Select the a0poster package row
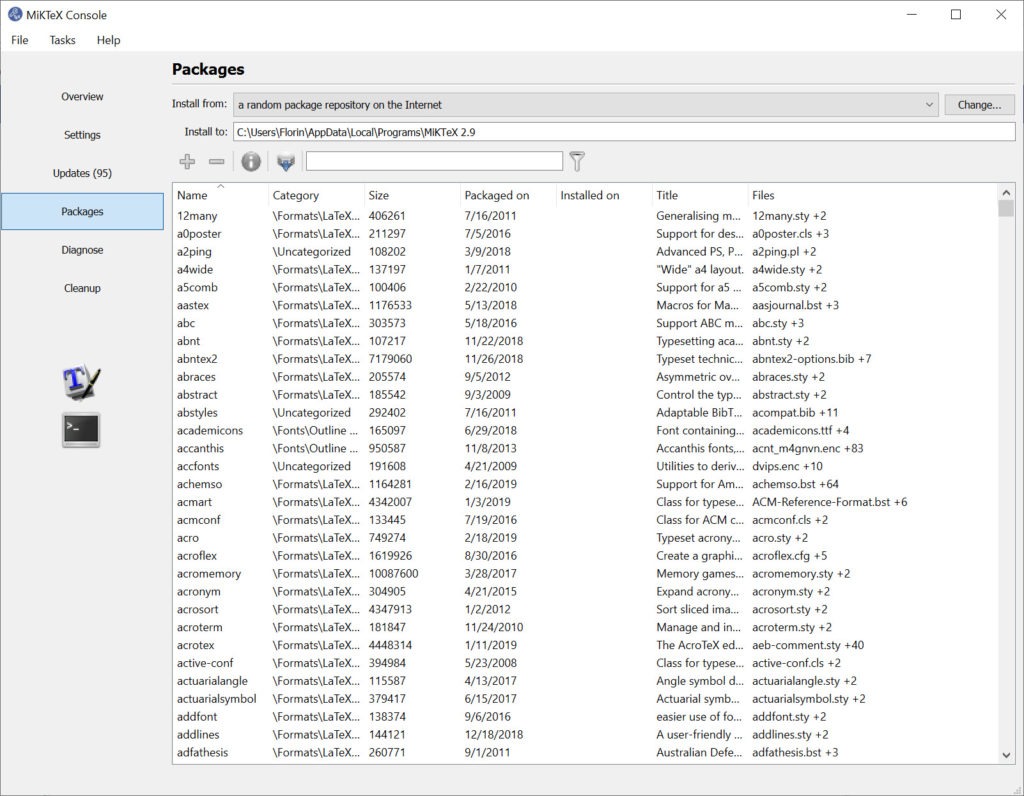The width and height of the screenshot is (1024, 796). click(x=585, y=234)
